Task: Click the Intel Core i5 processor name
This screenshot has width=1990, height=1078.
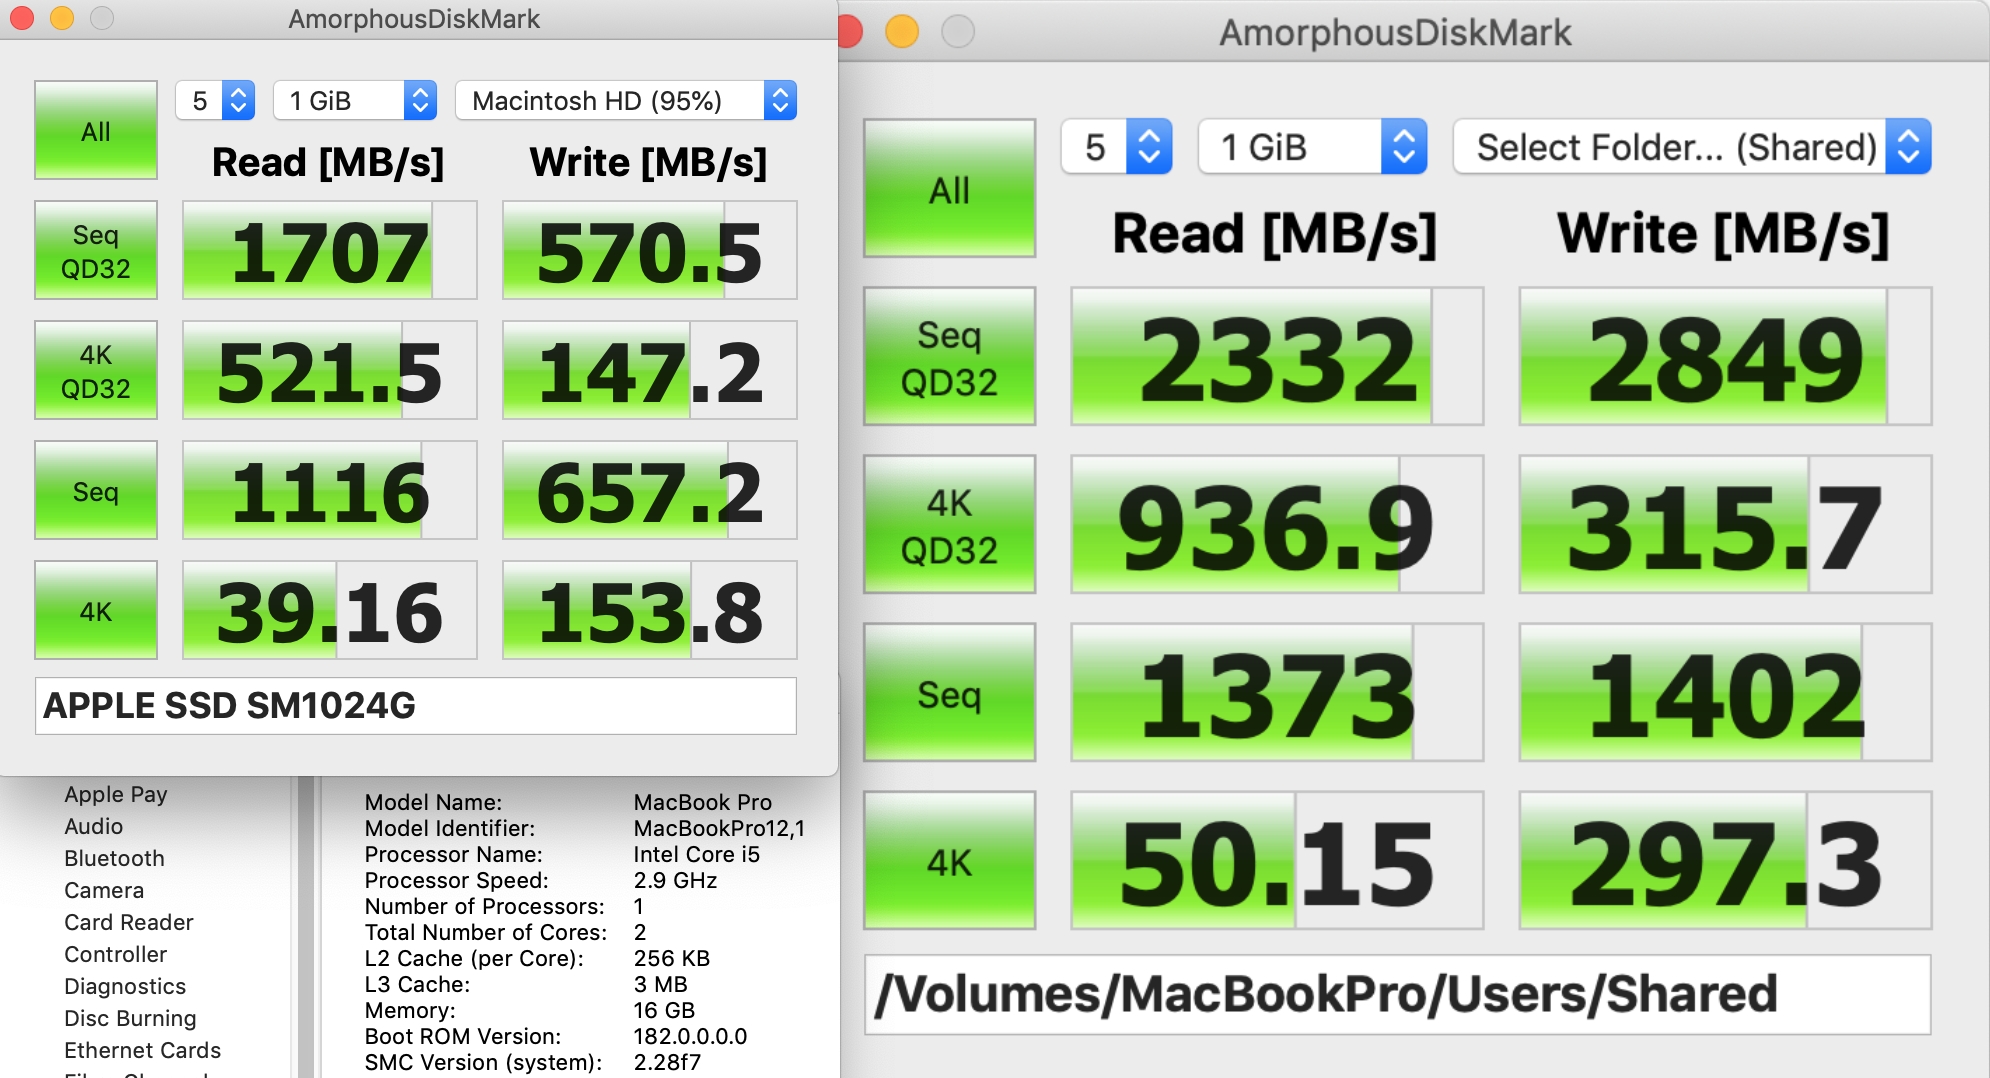Action: [x=697, y=854]
